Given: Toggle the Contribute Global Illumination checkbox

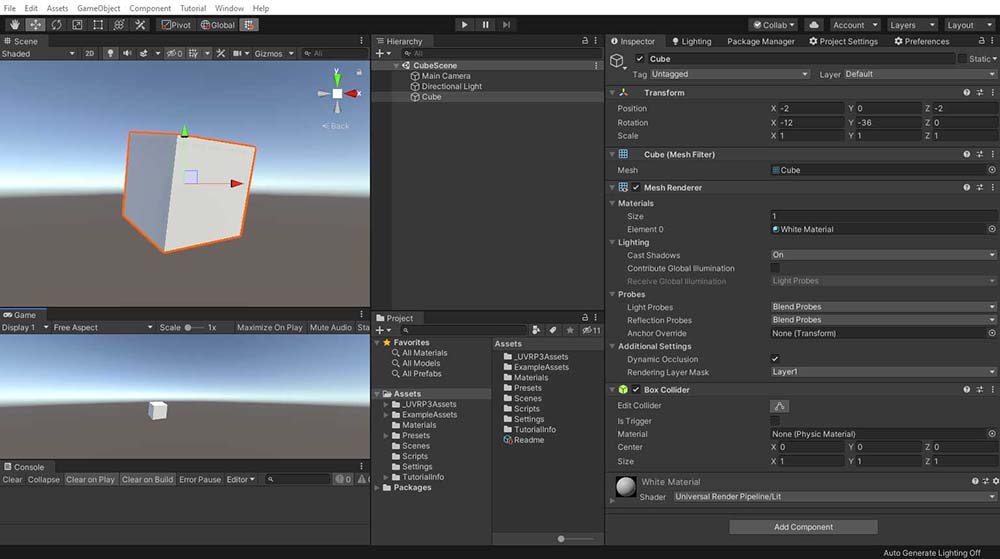Looking at the screenshot, I should [775, 268].
